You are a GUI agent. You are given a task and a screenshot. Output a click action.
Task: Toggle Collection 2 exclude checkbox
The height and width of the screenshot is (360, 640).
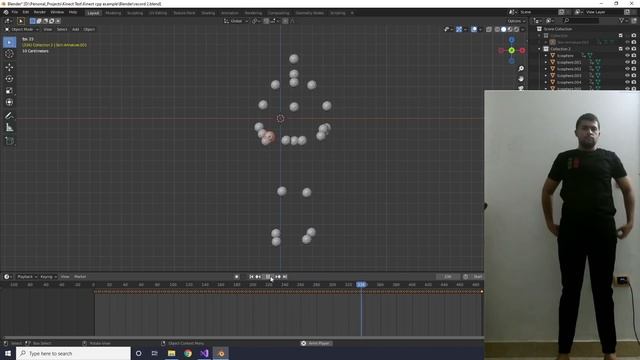(x=620, y=49)
